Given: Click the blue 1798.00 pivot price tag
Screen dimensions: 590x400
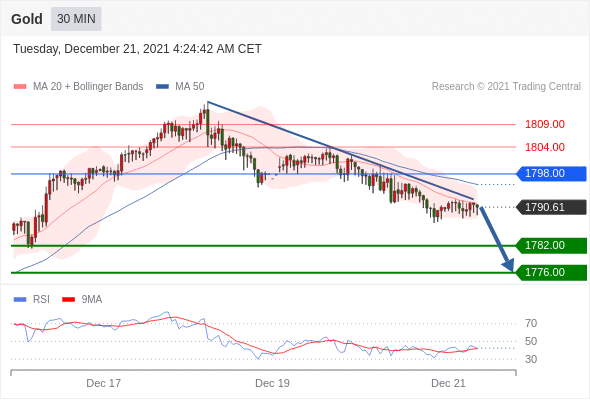Looking at the screenshot, I should 551,173.
